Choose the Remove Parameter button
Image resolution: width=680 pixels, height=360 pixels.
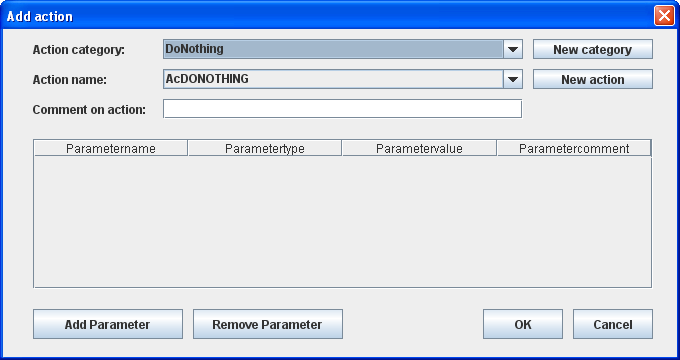268,324
